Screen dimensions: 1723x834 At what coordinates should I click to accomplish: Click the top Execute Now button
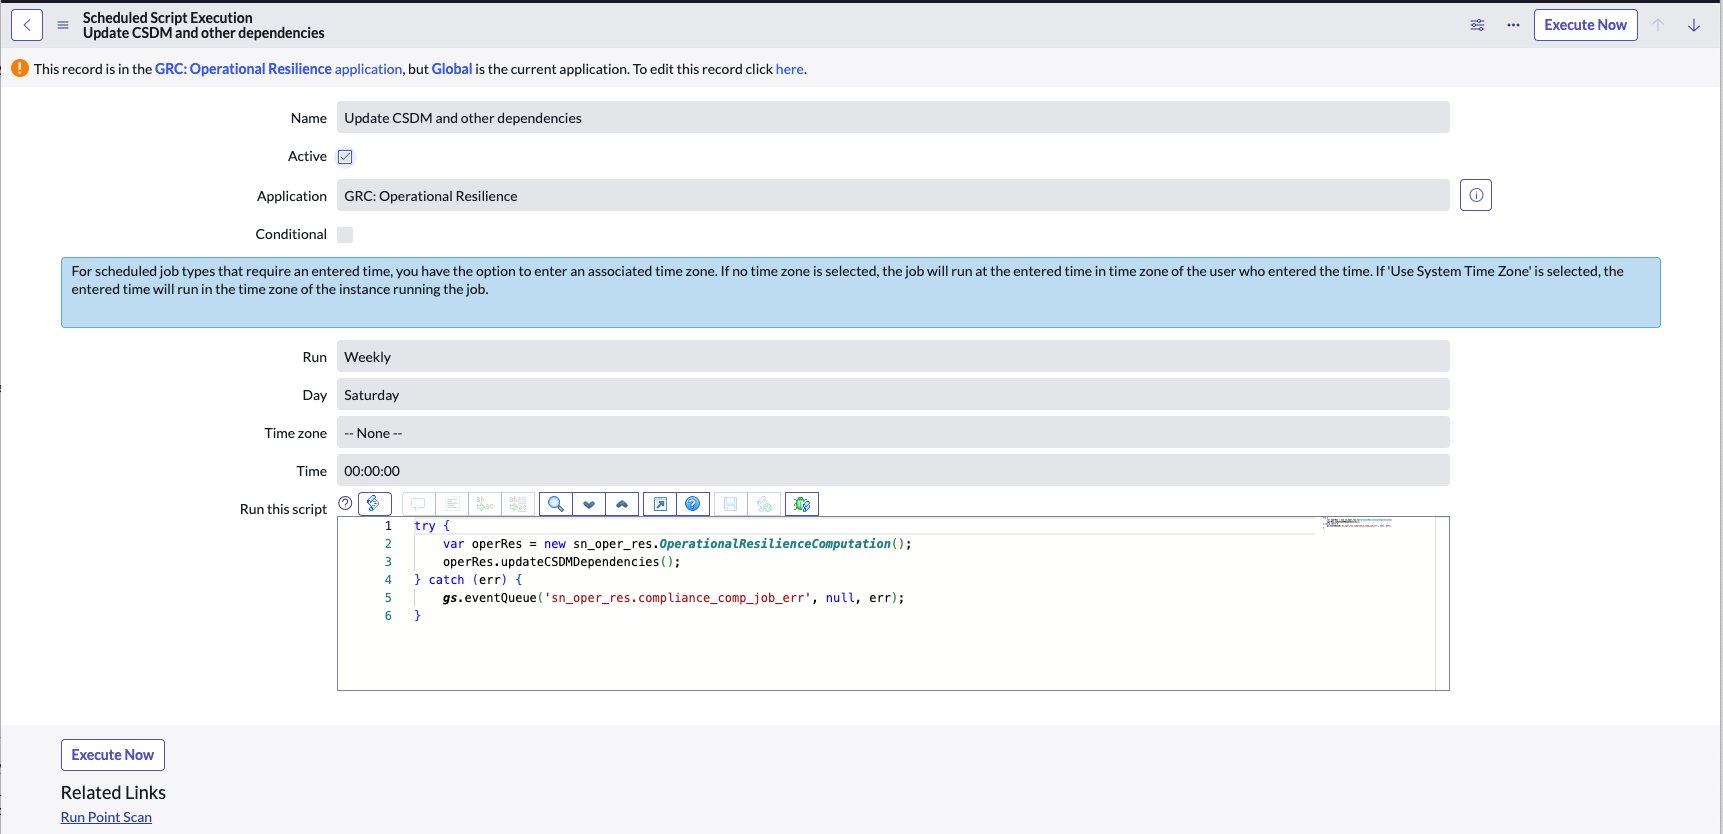click(1585, 25)
